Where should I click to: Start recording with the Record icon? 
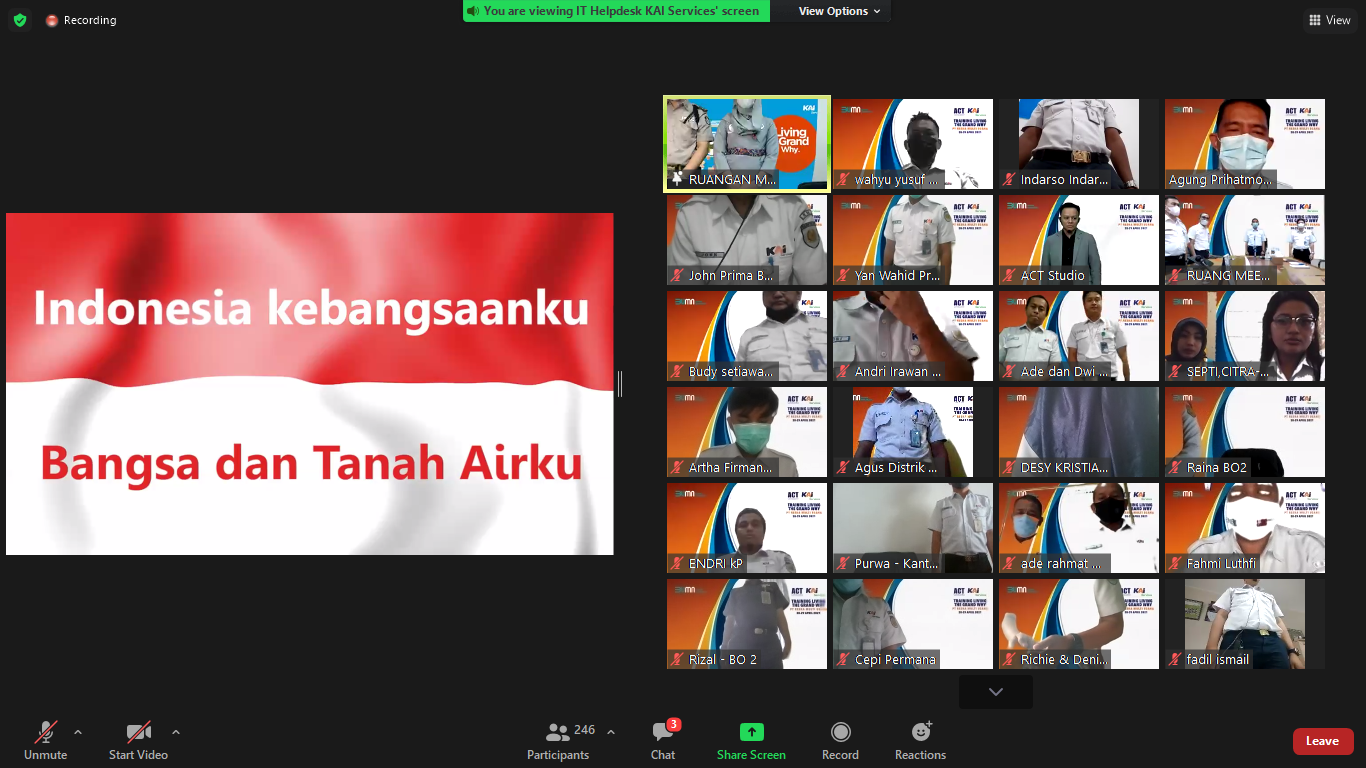[840, 732]
